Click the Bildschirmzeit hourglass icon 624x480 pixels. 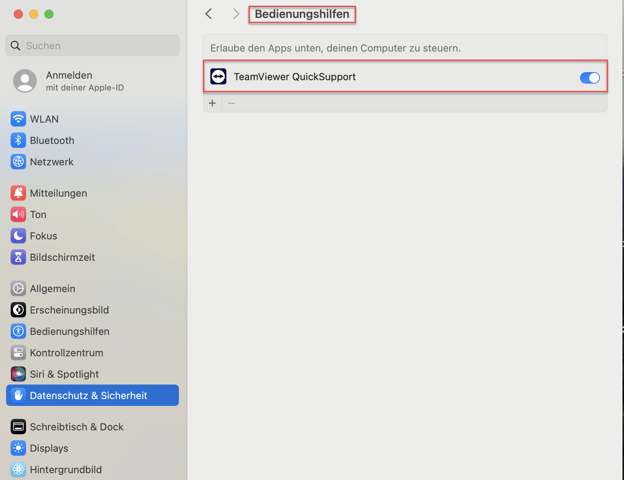18,257
